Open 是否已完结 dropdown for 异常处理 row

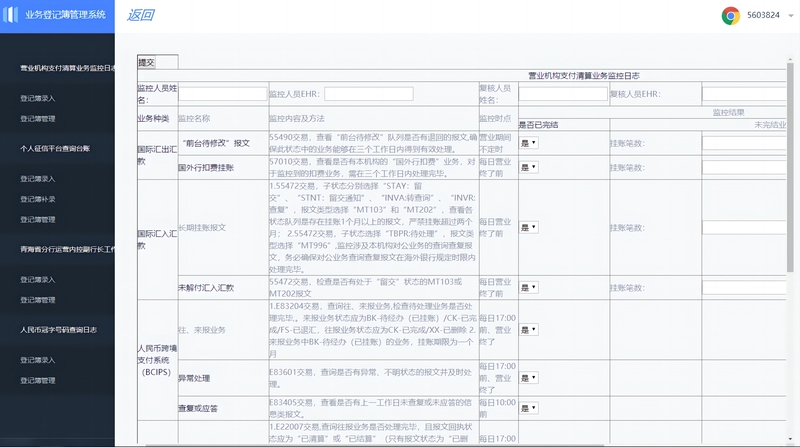(529, 378)
